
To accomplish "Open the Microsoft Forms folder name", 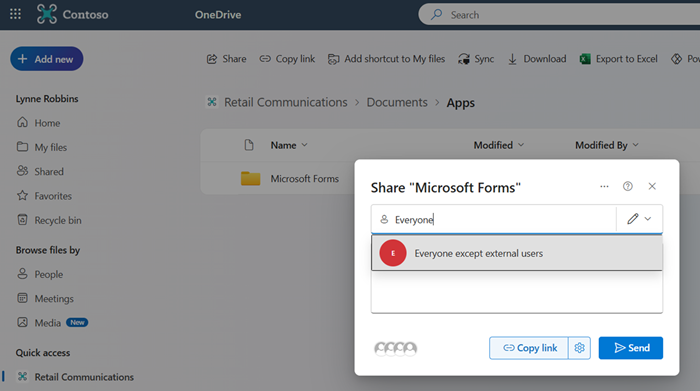I will click(304, 179).
